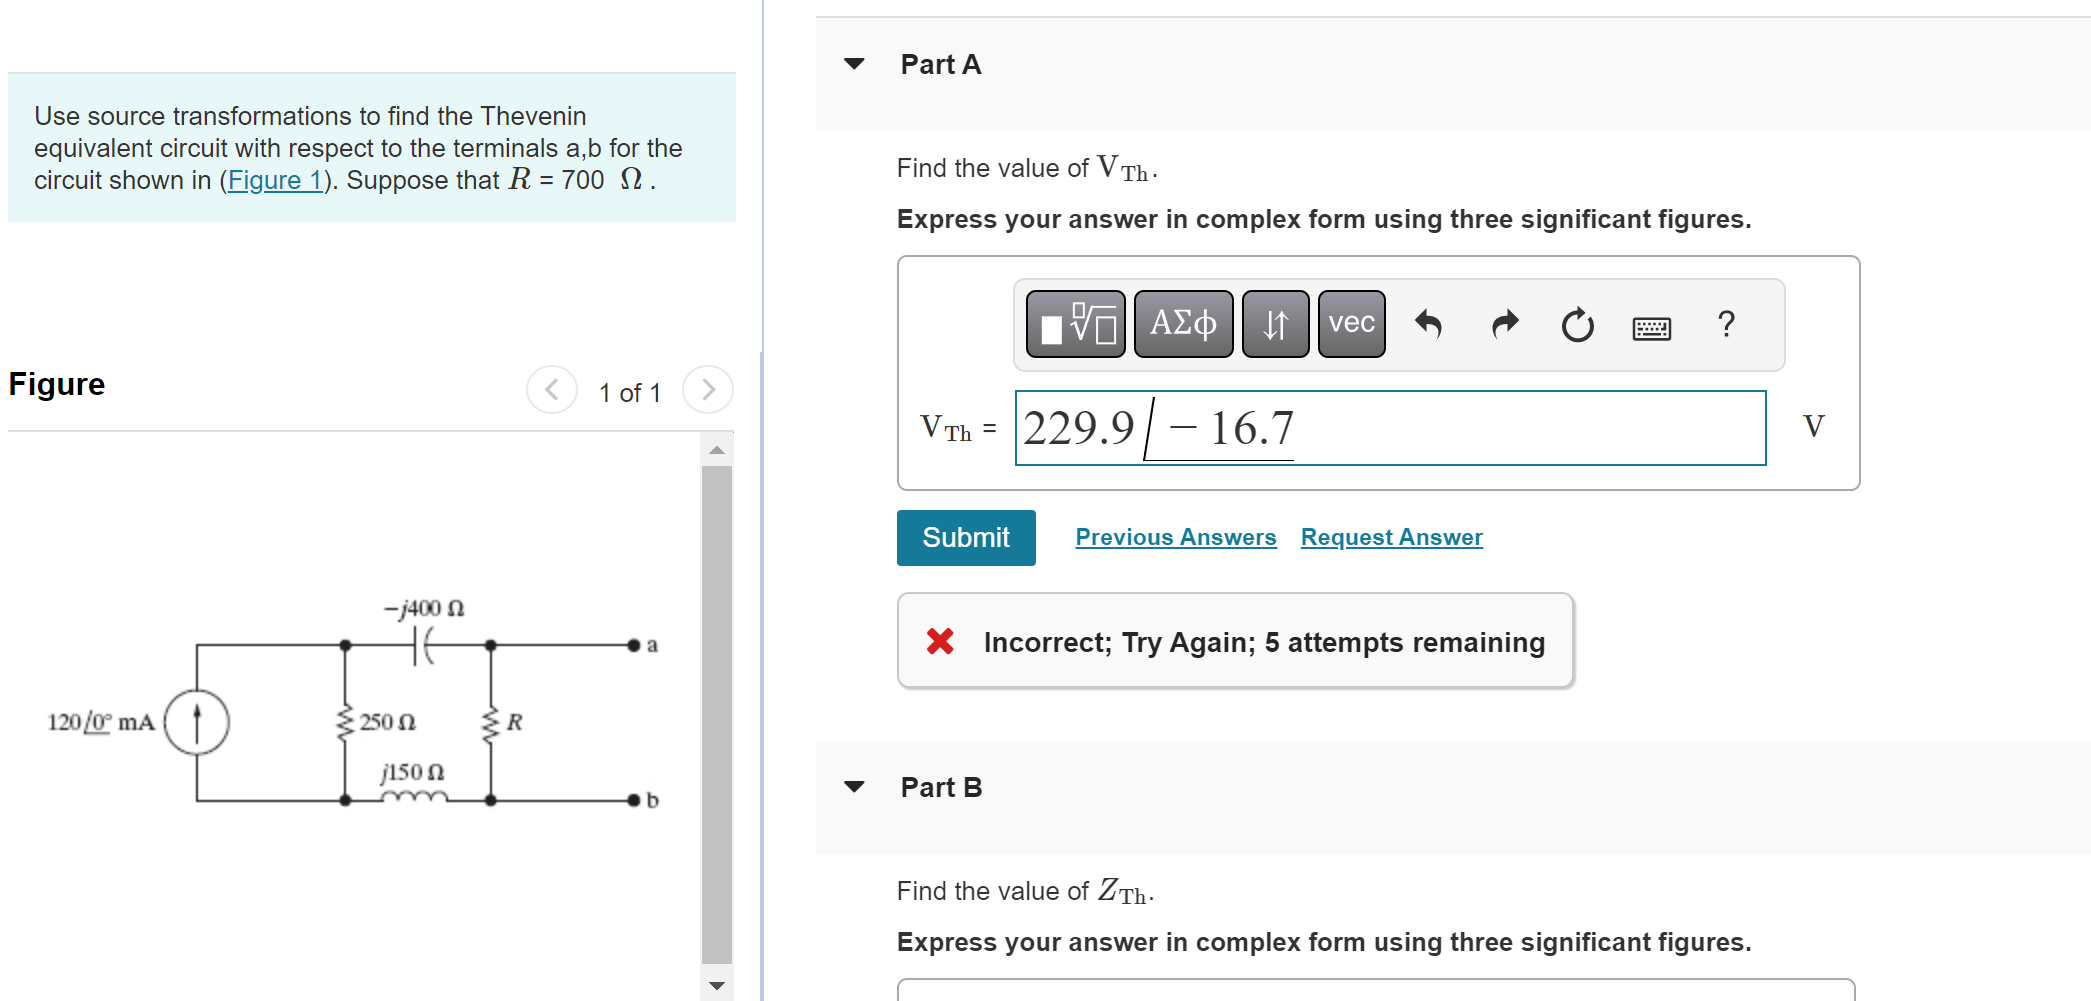The height and width of the screenshot is (1001, 2091).
Task: Open the on-screen keyboard icon
Action: point(1651,325)
